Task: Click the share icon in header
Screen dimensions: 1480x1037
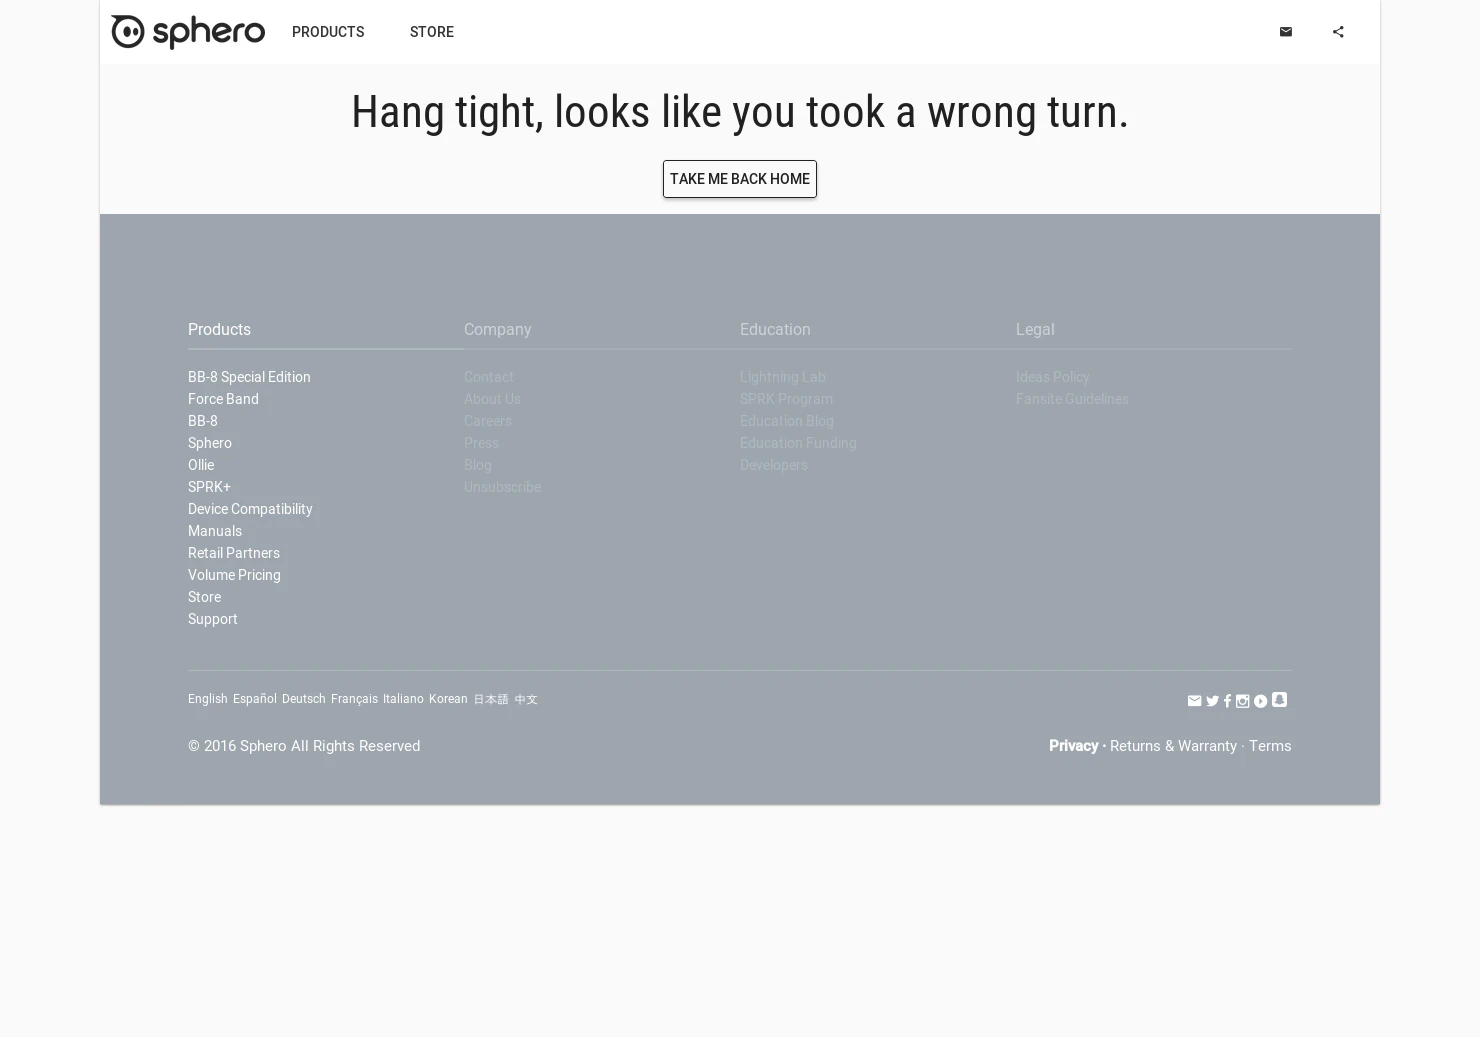Action: coord(1338,32)
